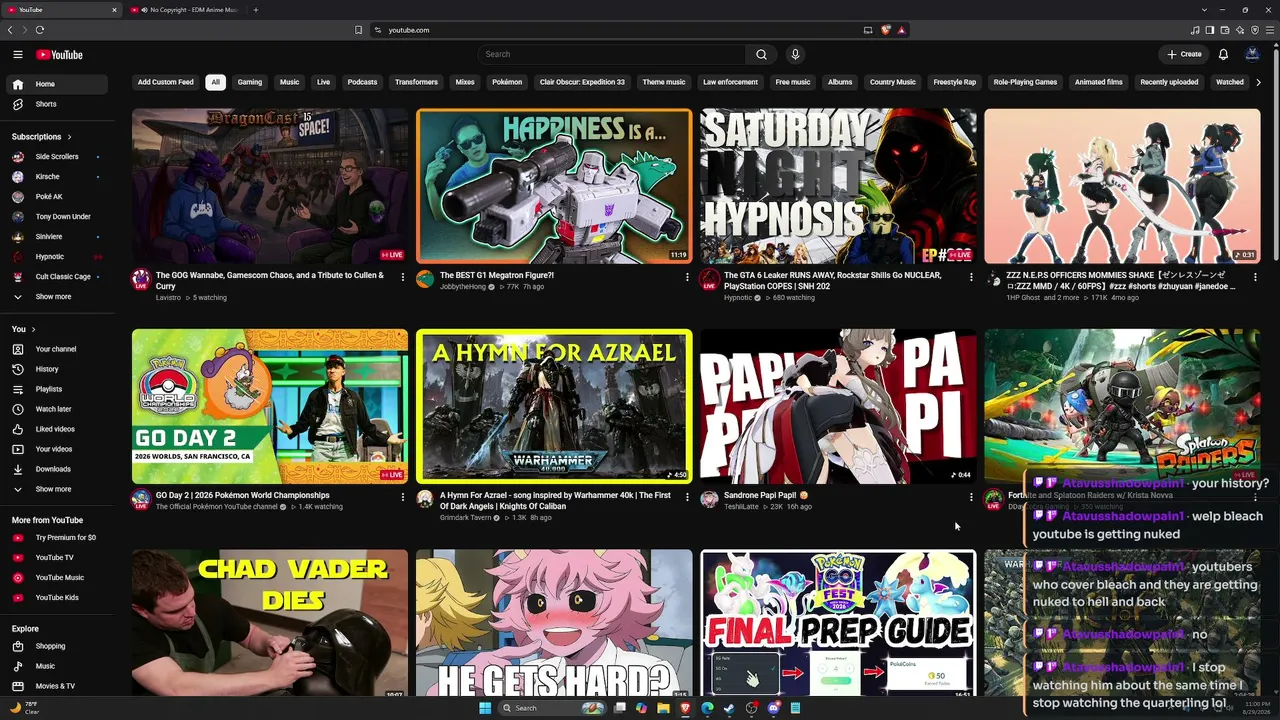The image size is (1280, 720).
Task: Open the Subscriptions section header
Action: click(41, 136)
